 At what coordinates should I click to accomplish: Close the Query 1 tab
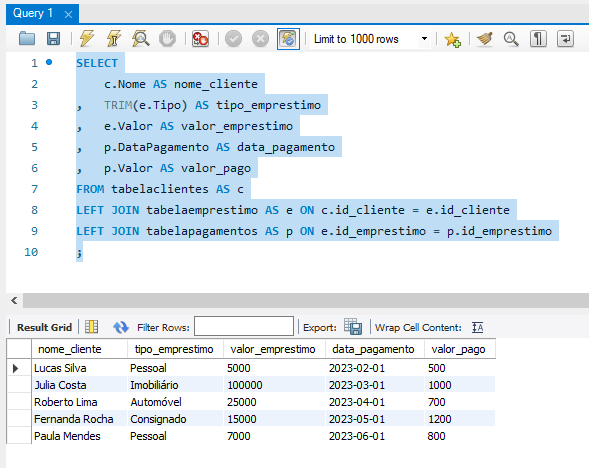click(x=68, y=15)
